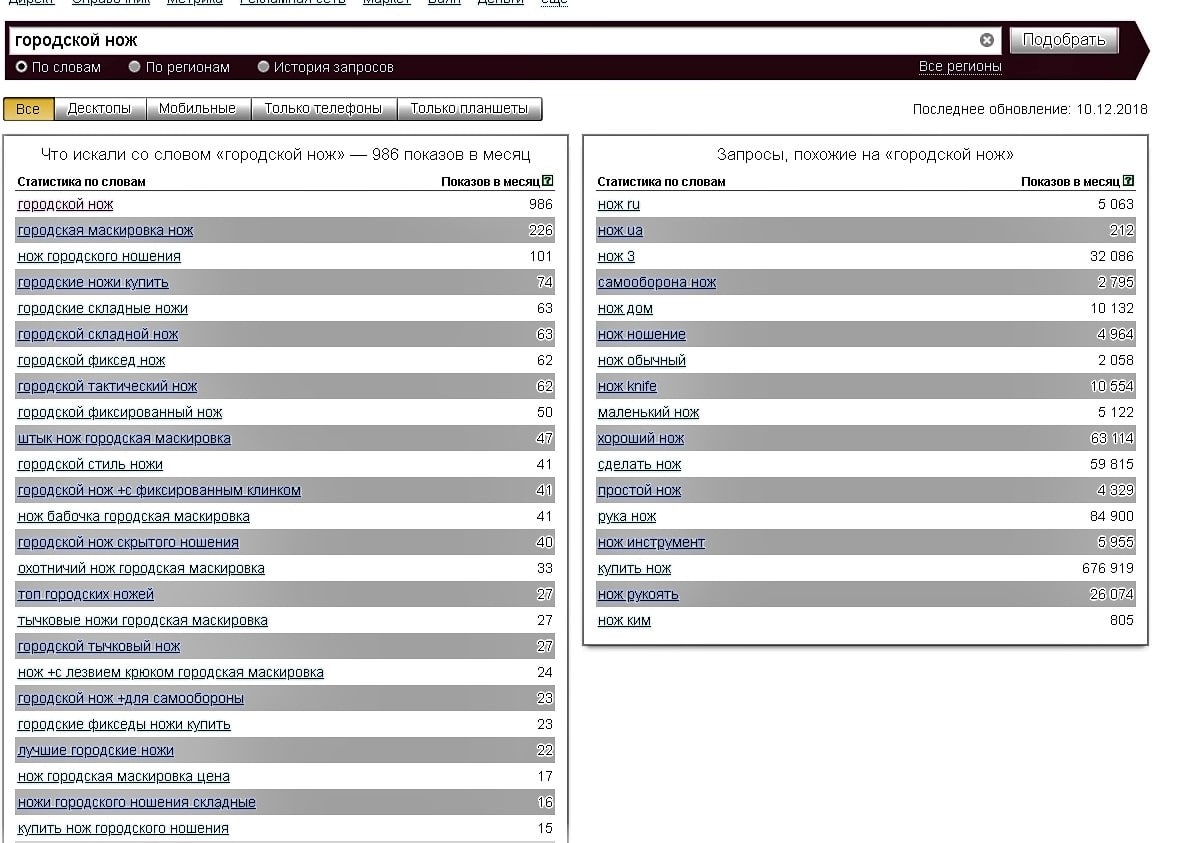
Task: Open the 'городская маскировка нож' link
Action: click(105, 230)
